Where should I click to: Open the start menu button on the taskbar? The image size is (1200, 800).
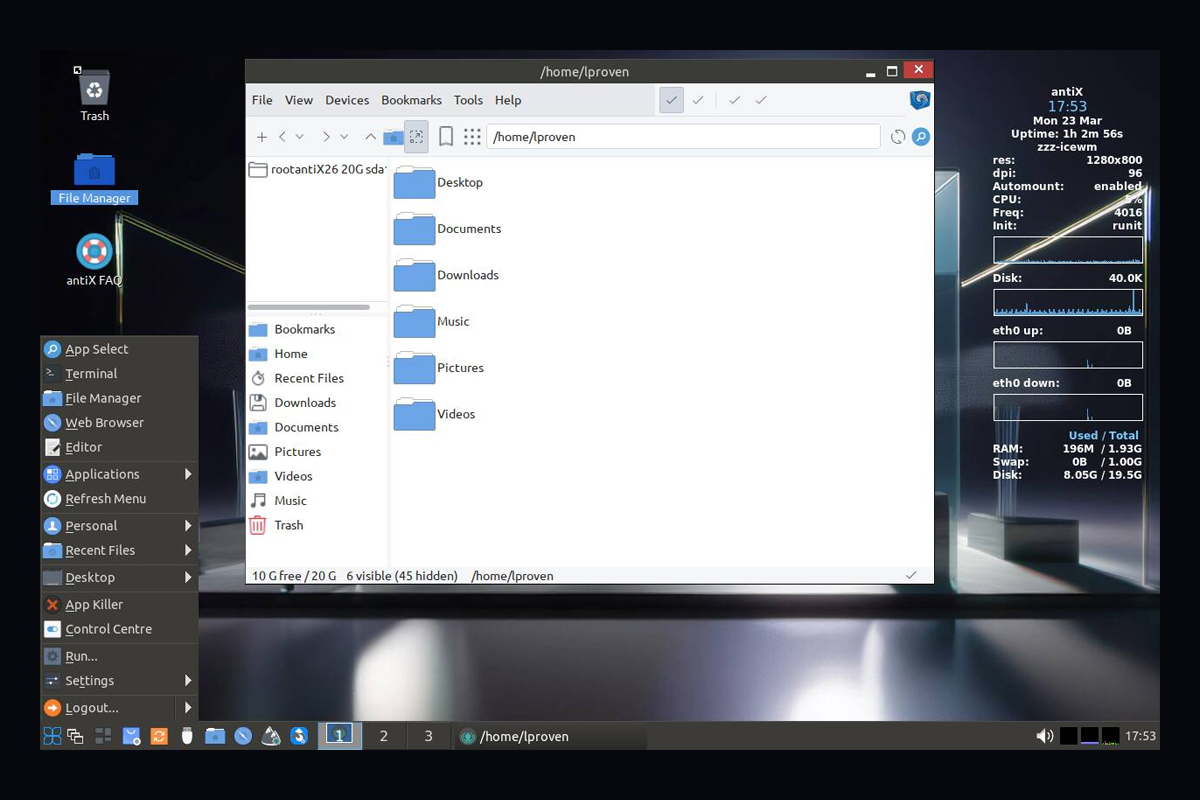pyautogui.click(x=52, y=736)
